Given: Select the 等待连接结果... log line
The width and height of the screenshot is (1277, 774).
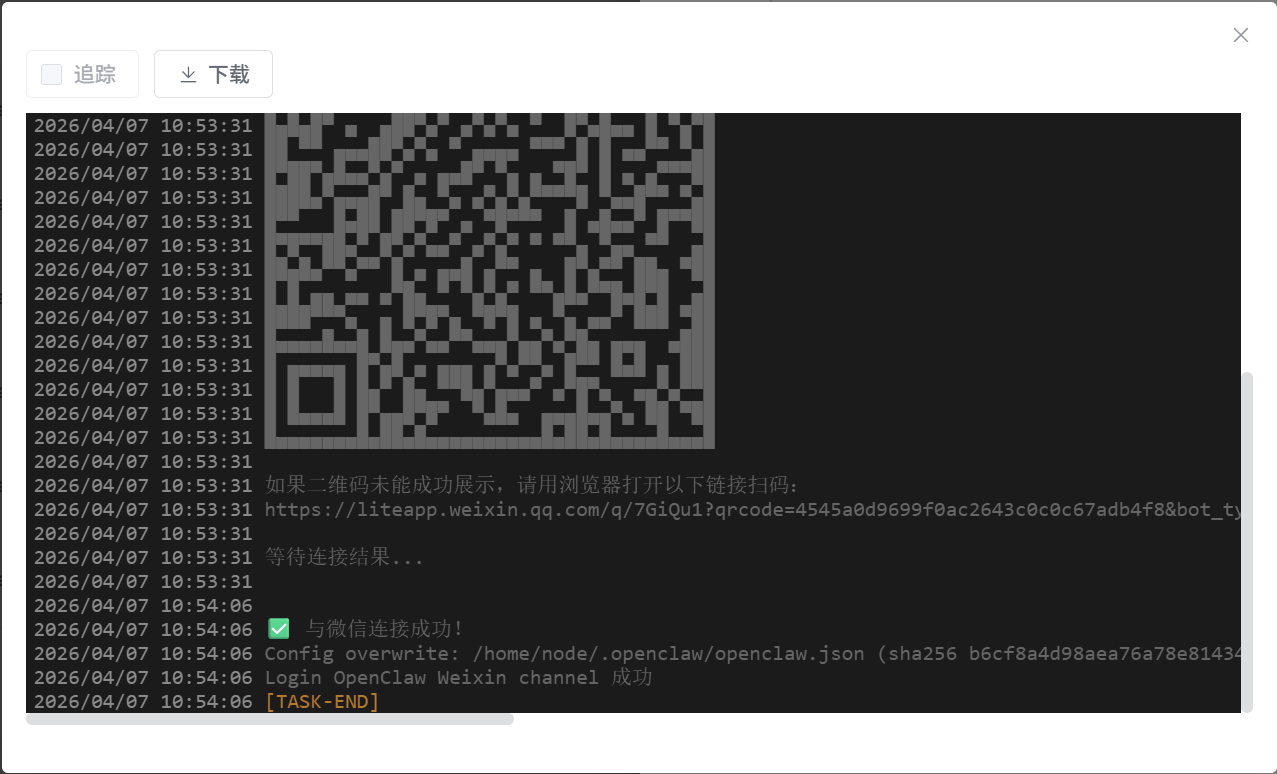Looking at the screenshot, I should 345,558.
